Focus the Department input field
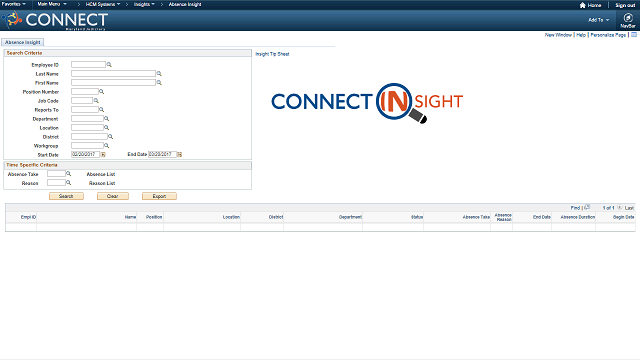The image size is (640, 360). 87,118
